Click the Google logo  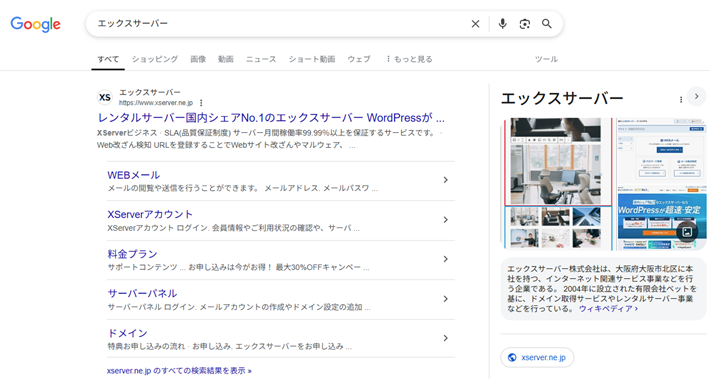pos(35,24)
